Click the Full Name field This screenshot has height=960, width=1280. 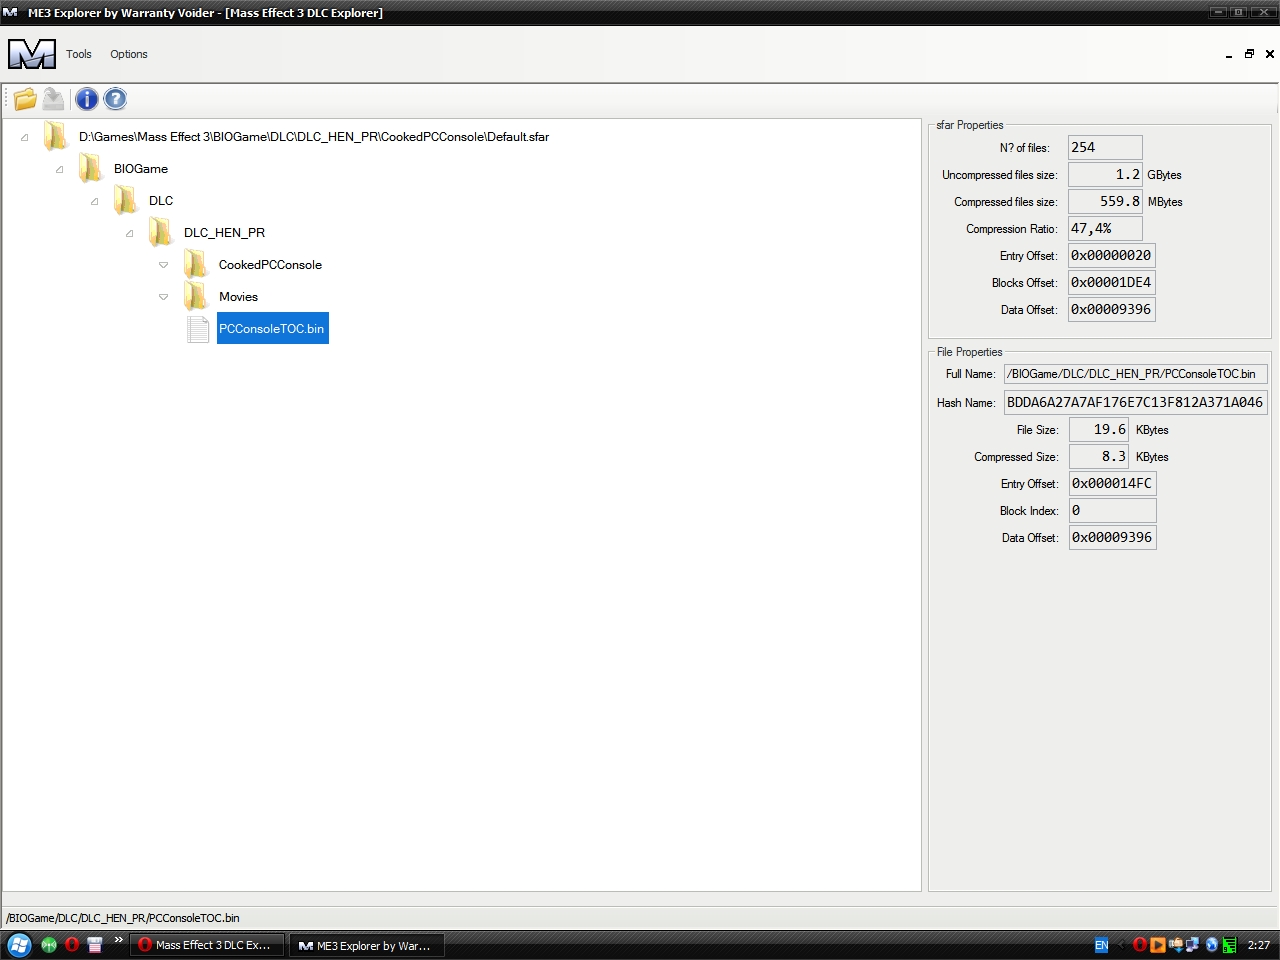[x=1136, y=374]
